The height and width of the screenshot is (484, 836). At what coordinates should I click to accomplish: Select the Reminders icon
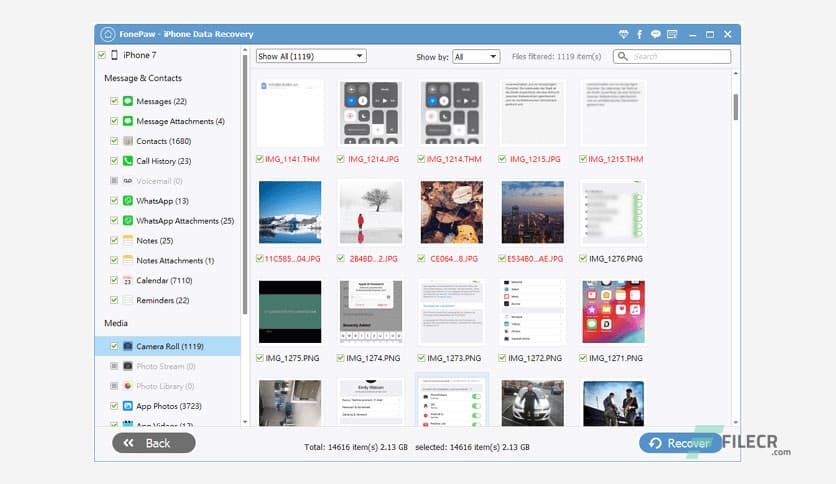pos(128,300)
